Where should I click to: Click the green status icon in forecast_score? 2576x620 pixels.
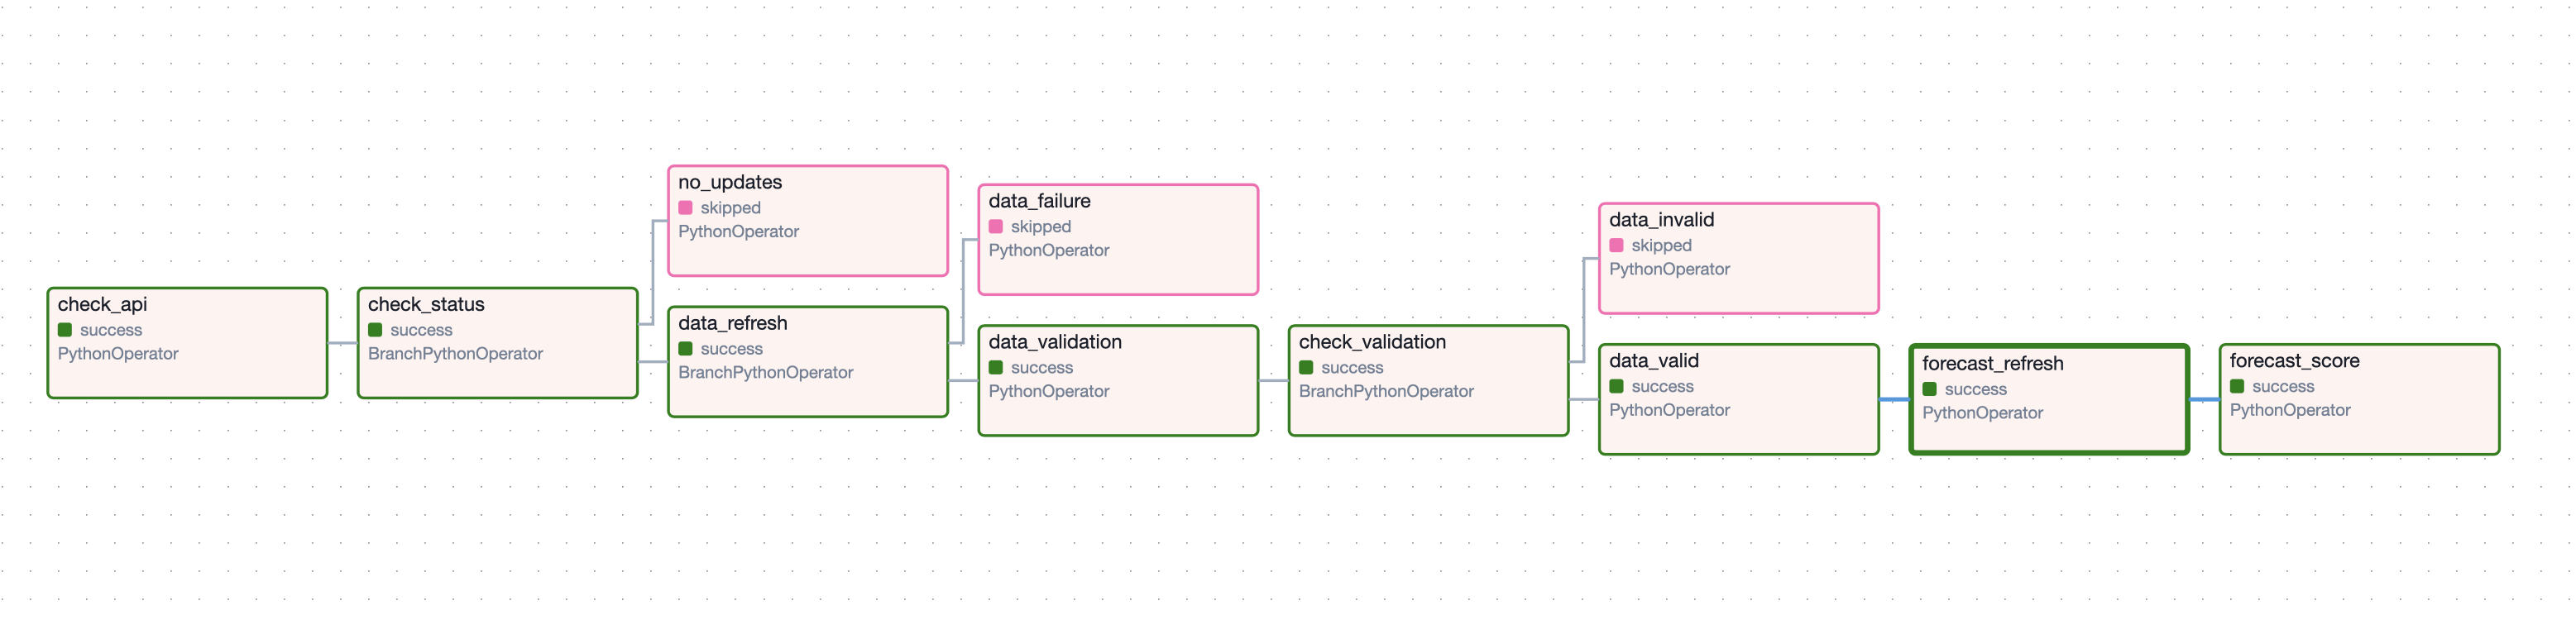pyautogui.click(x=2237, y=387)
